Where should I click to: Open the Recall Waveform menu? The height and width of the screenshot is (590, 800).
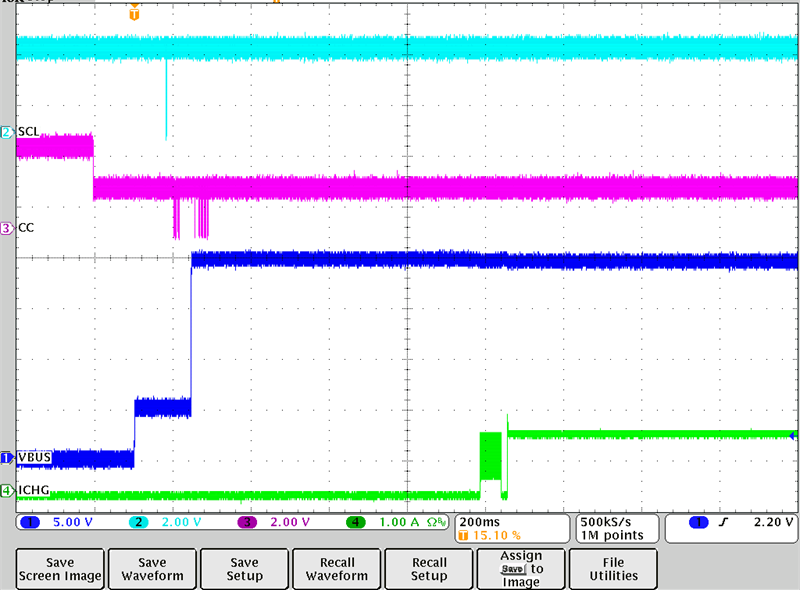click(337, 569)
